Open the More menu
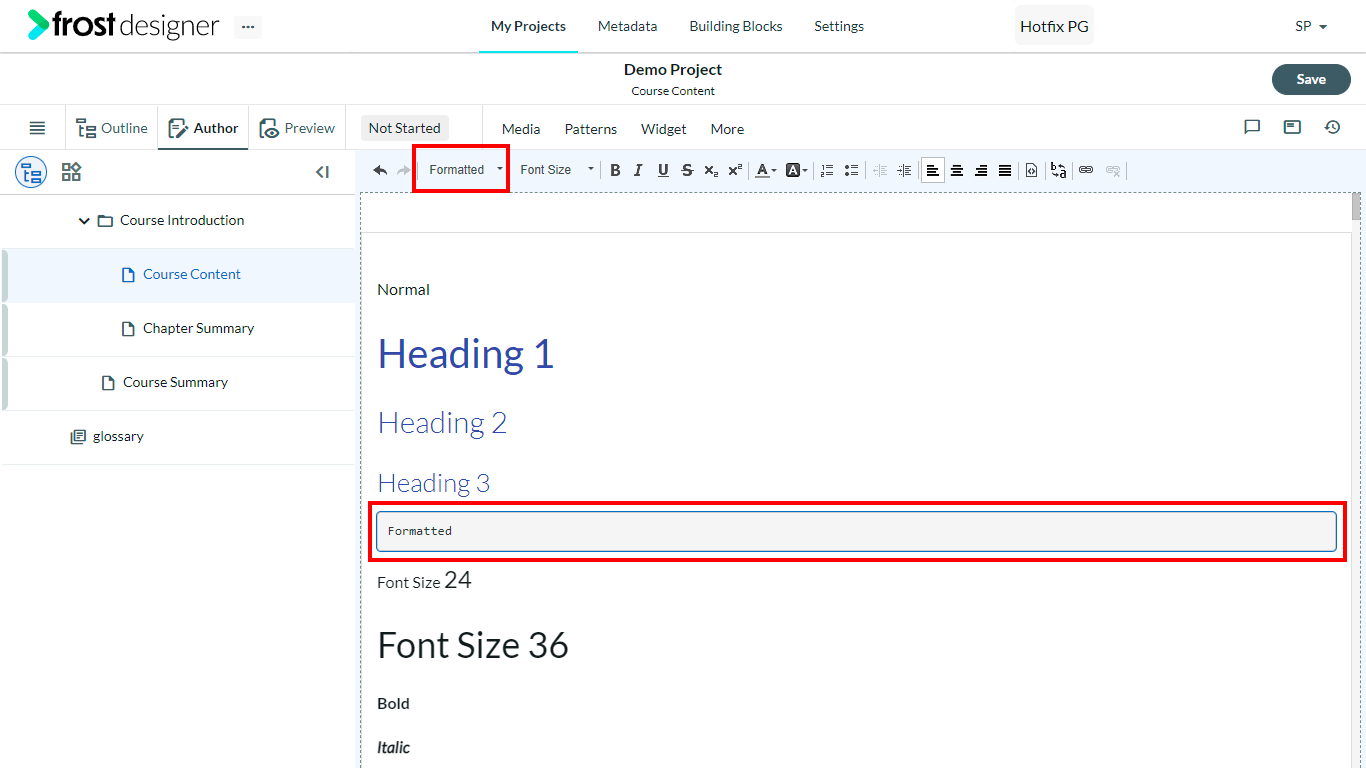This screenshot has width=1366, height=768. [727, 129]
